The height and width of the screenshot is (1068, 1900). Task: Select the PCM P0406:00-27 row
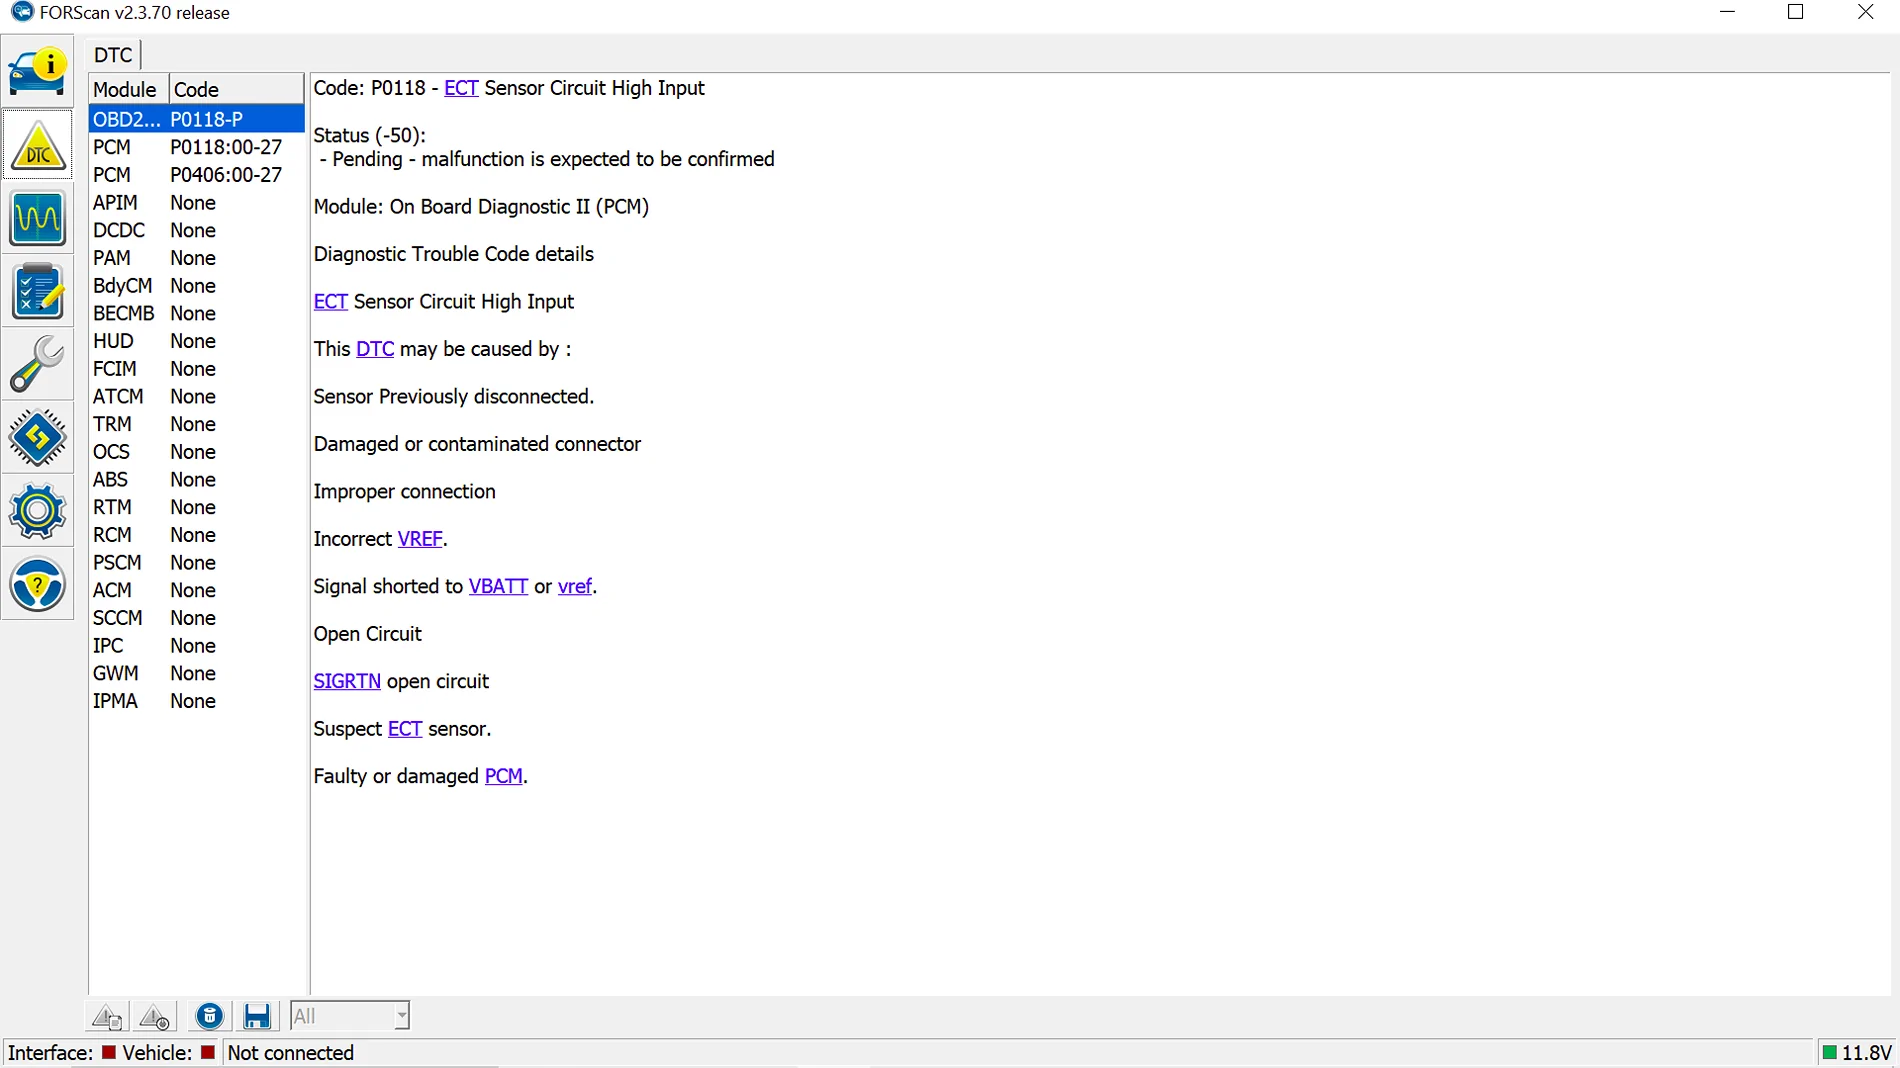tap(196, 175)
